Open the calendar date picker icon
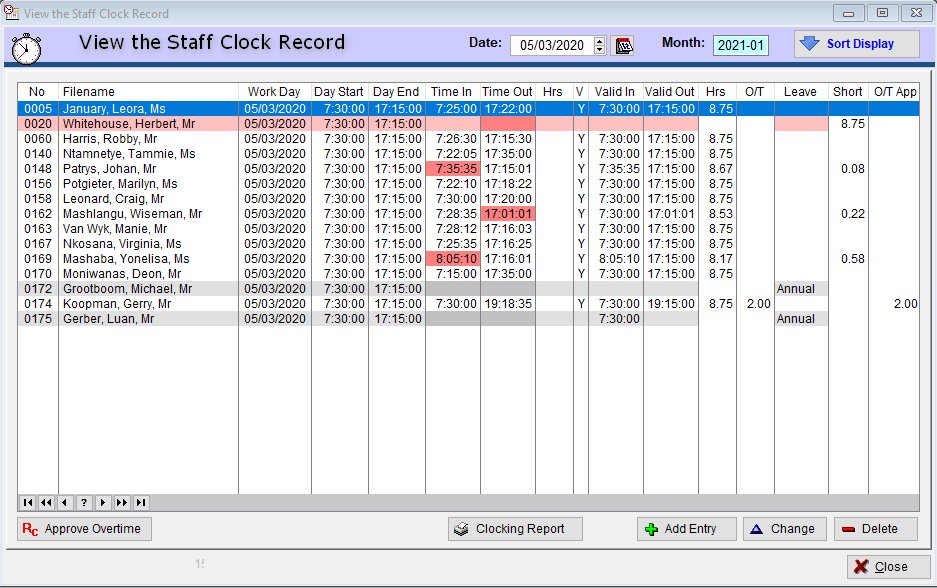 625,45
